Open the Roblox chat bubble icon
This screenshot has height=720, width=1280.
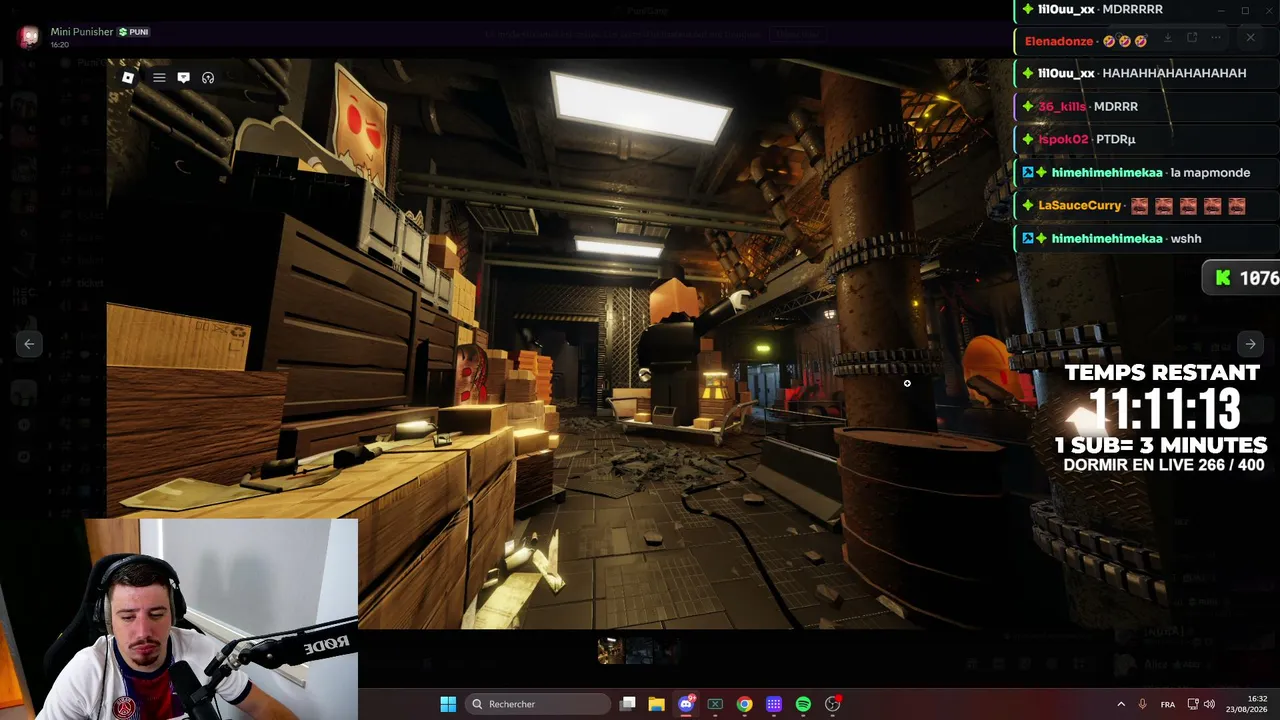click(183, 77)
